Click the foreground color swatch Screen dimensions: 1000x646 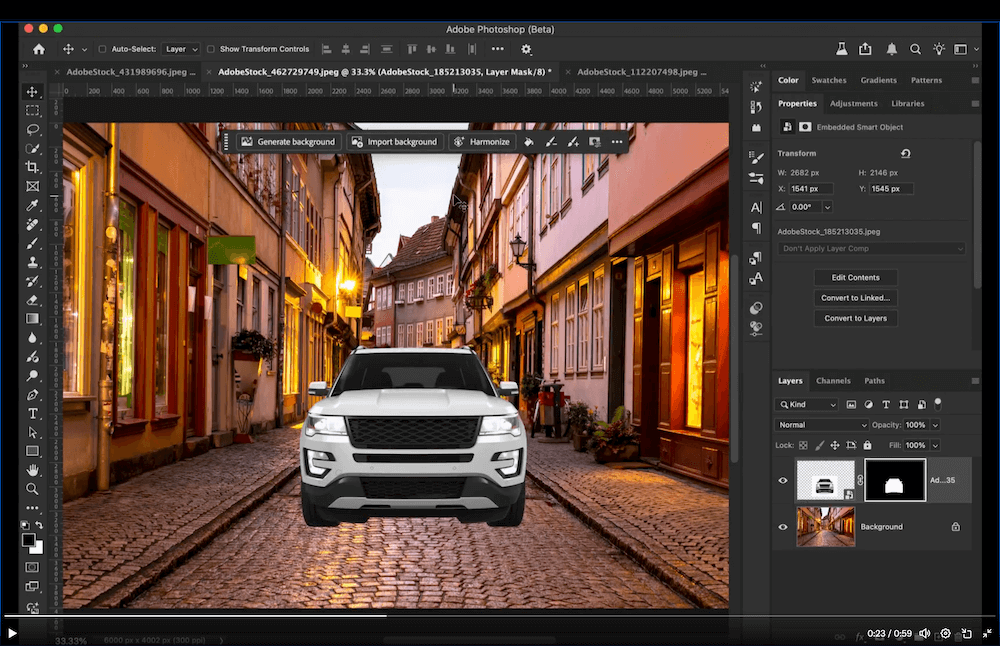[29, 539]
